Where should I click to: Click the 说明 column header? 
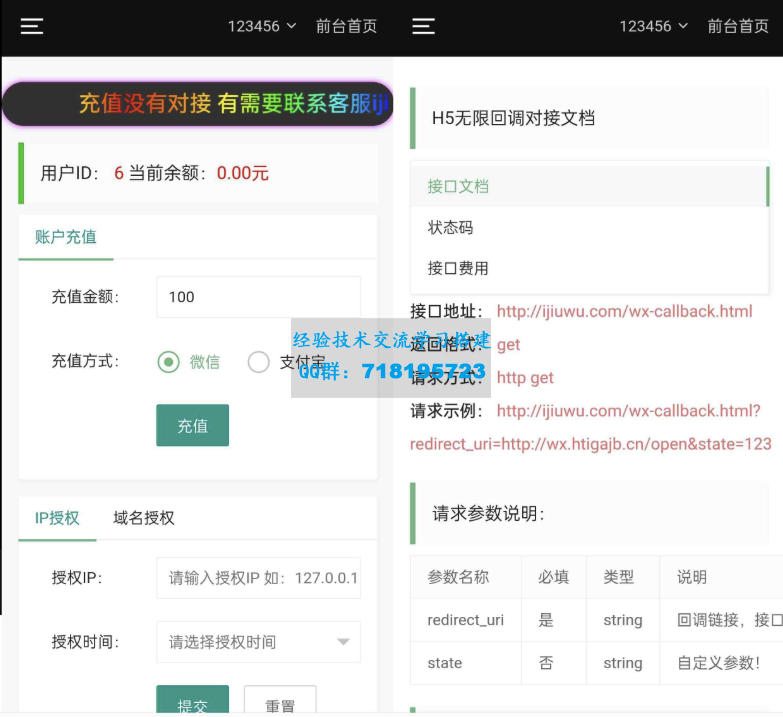(721, 577)
